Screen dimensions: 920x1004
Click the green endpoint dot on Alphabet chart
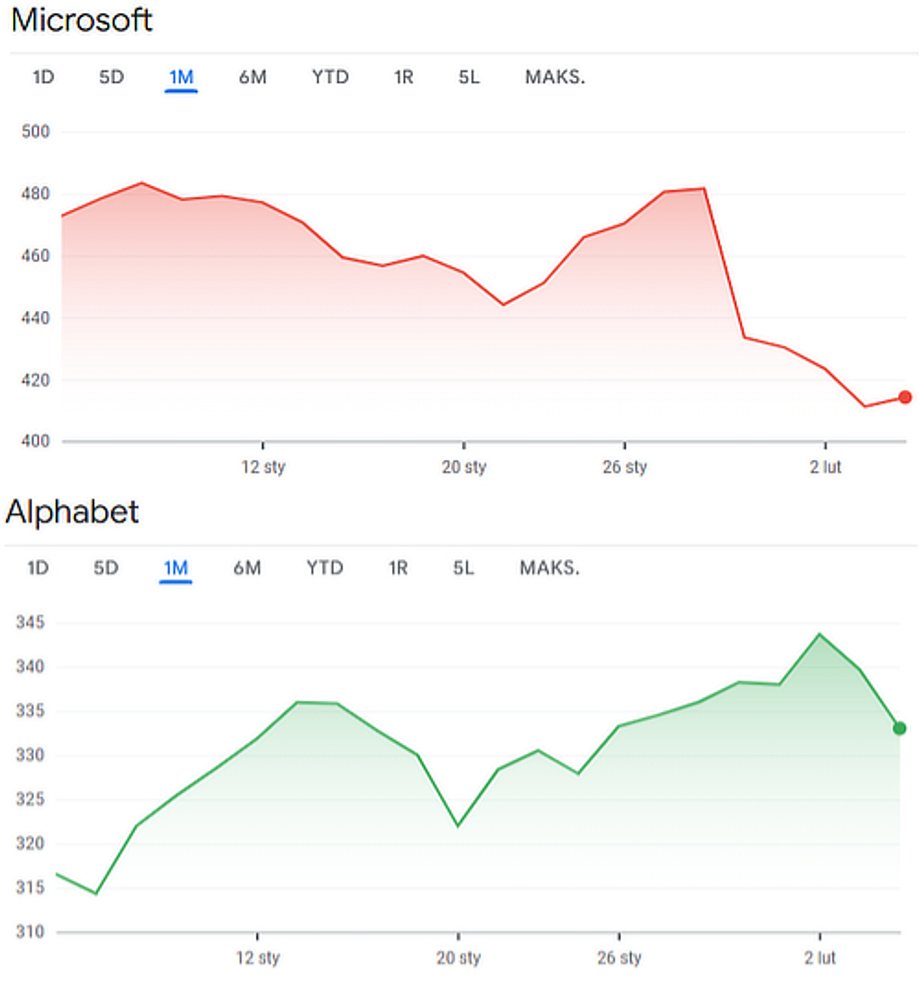899,728
